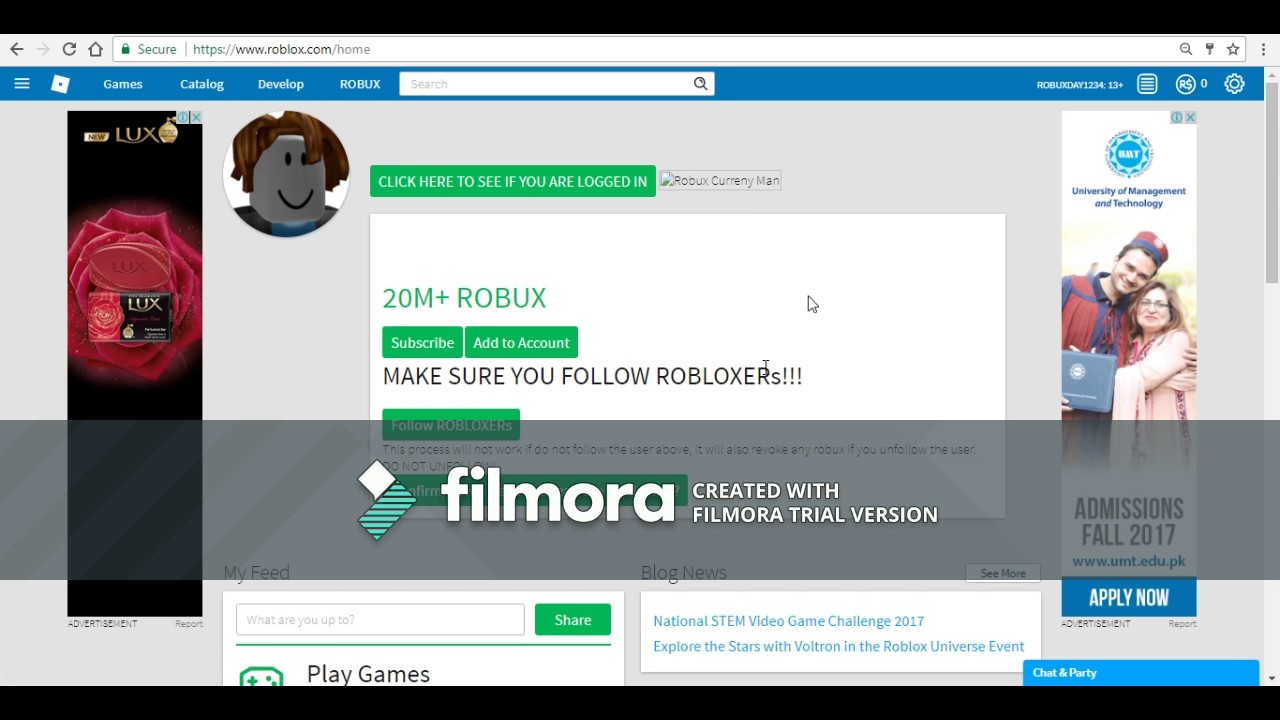Image resolution: width=1280 pixels, height=720 pixels.
Task: Click the AdChoices icon on University ad
Action: pos(1178,117)
